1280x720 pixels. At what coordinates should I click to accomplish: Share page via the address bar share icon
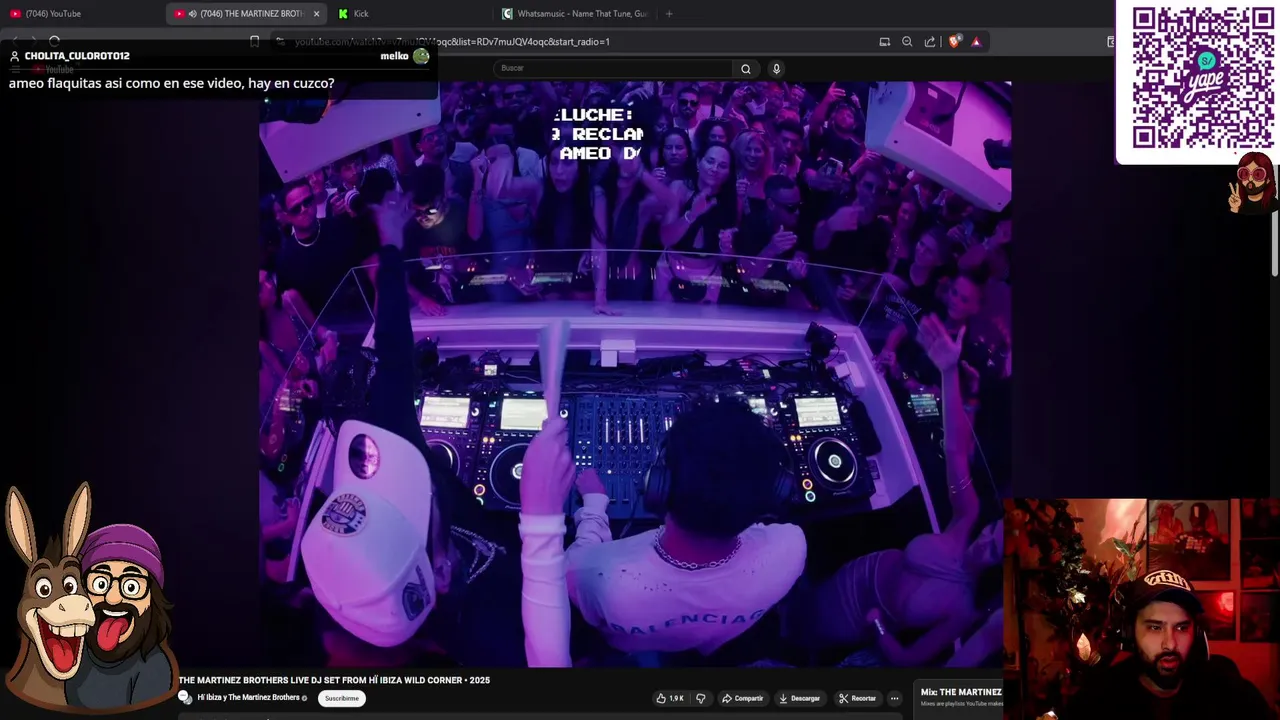[x=930, y=42]
